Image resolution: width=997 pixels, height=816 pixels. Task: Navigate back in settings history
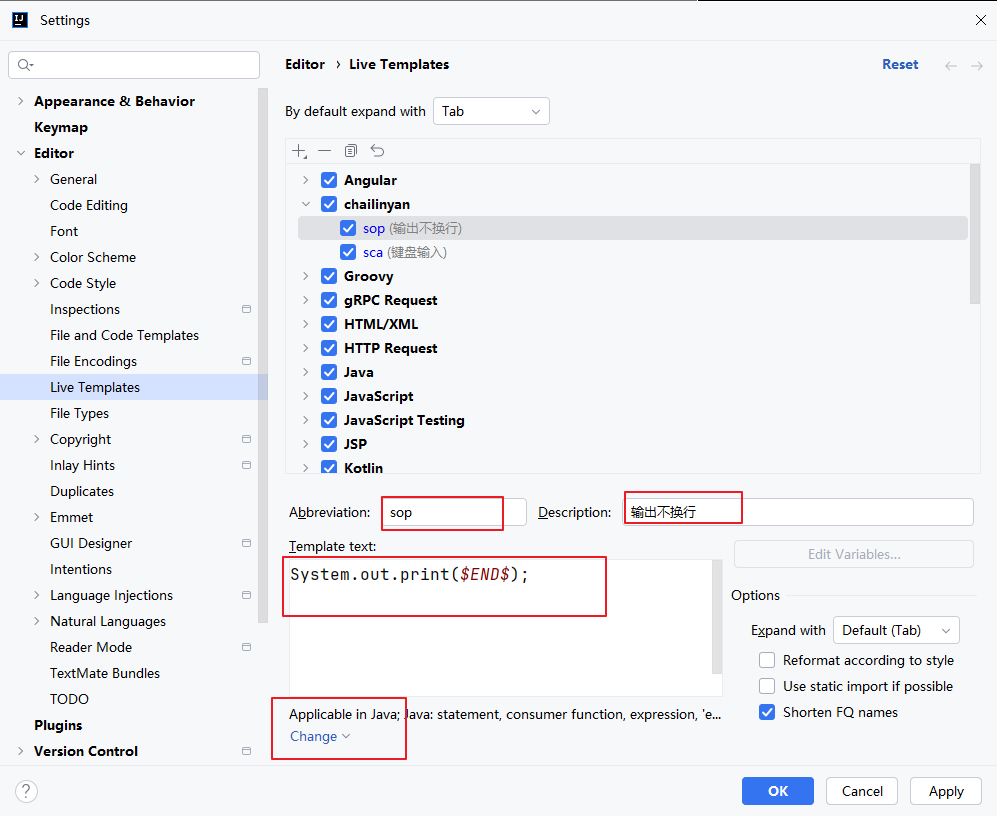click(951, 66)
